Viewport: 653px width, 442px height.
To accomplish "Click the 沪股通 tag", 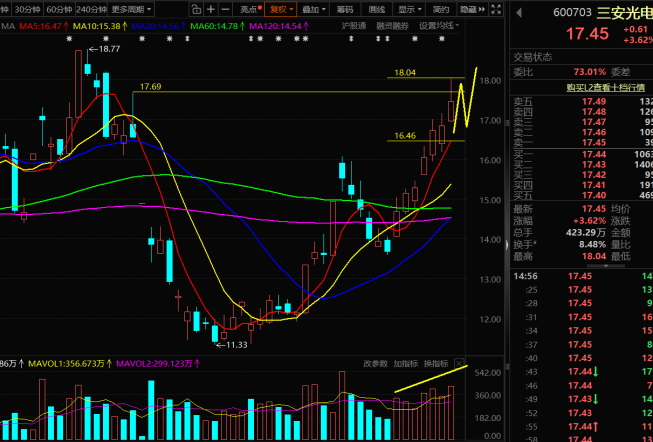I will [354, 26].
